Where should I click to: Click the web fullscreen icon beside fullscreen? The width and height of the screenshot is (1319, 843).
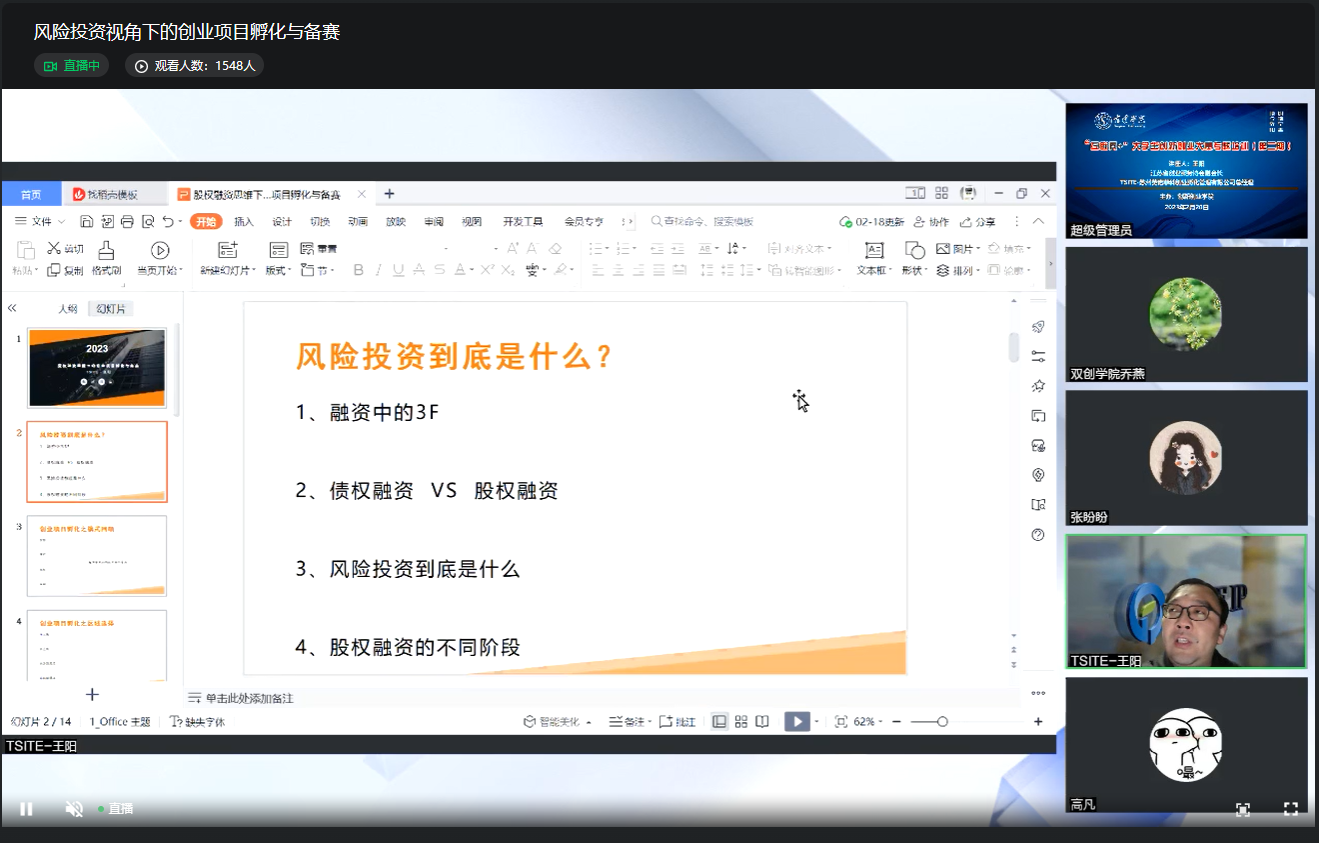click(1242, 809)
